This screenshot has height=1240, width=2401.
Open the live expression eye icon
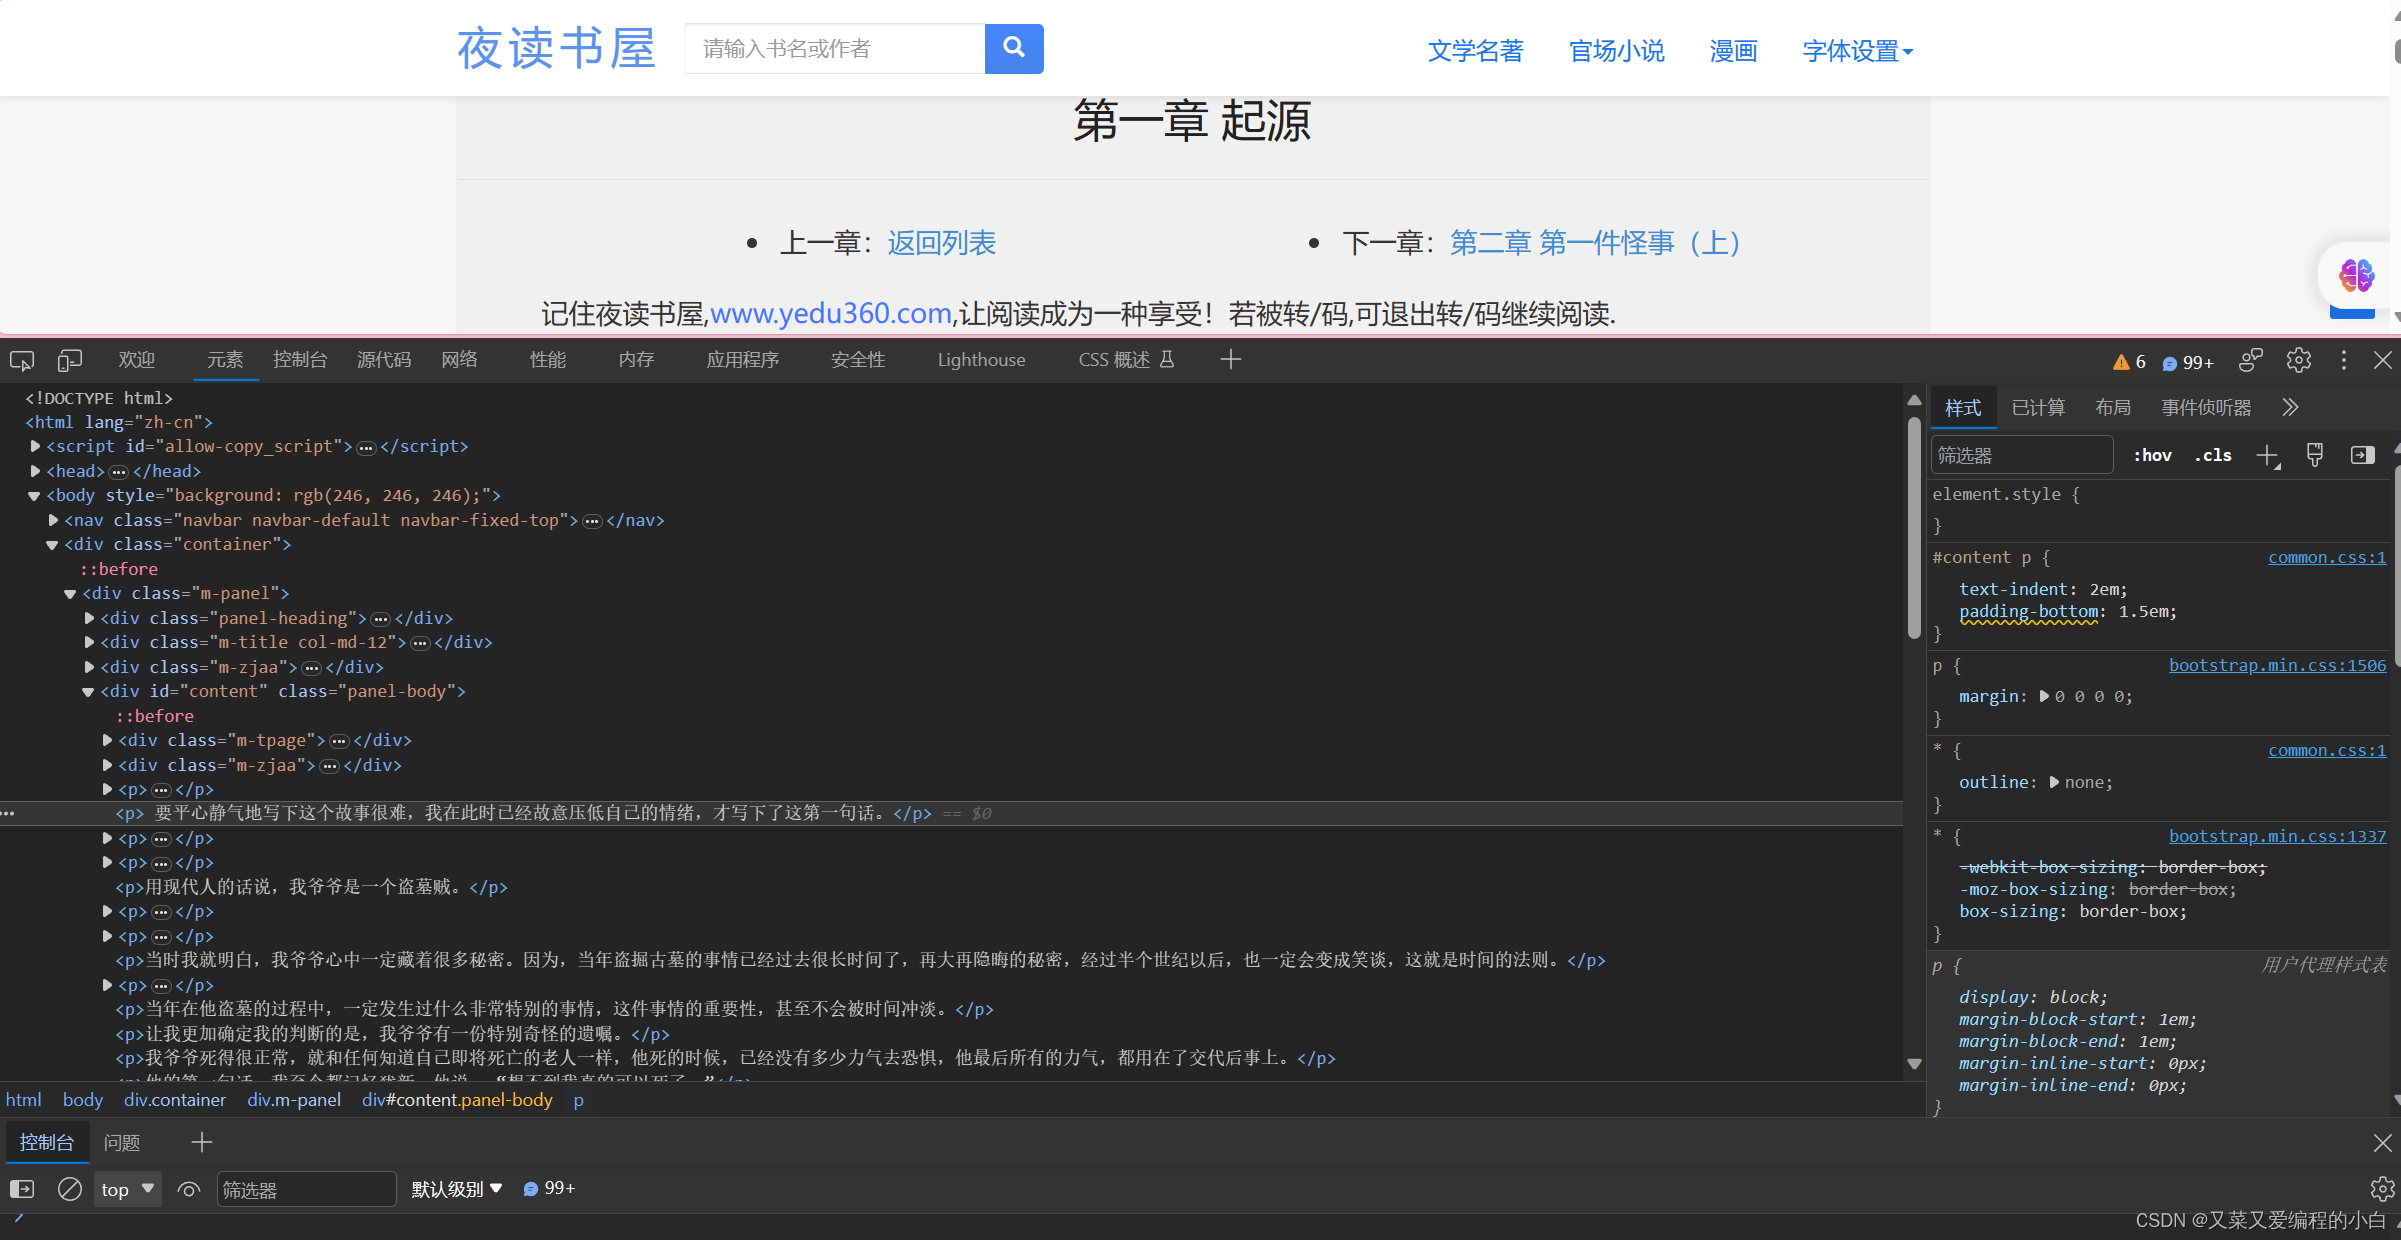coord(188,1189)
